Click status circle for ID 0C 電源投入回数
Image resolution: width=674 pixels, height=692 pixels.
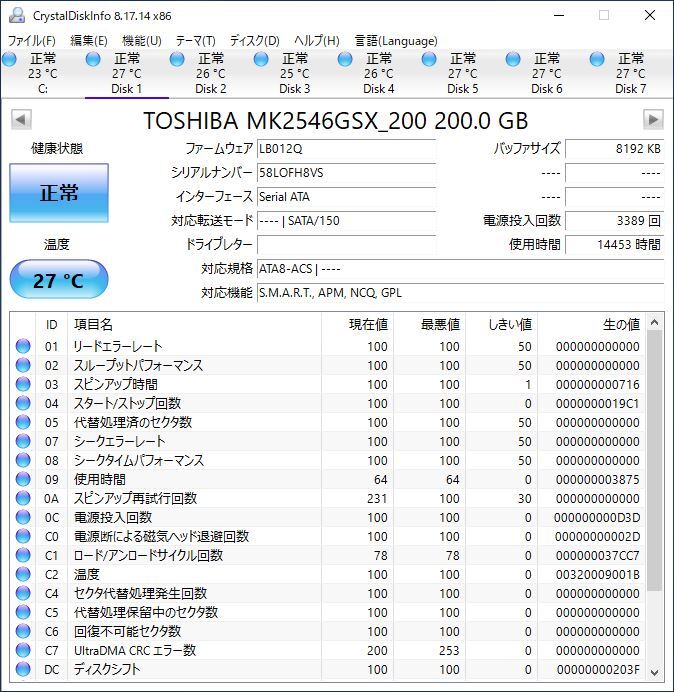tap(23, 517)
